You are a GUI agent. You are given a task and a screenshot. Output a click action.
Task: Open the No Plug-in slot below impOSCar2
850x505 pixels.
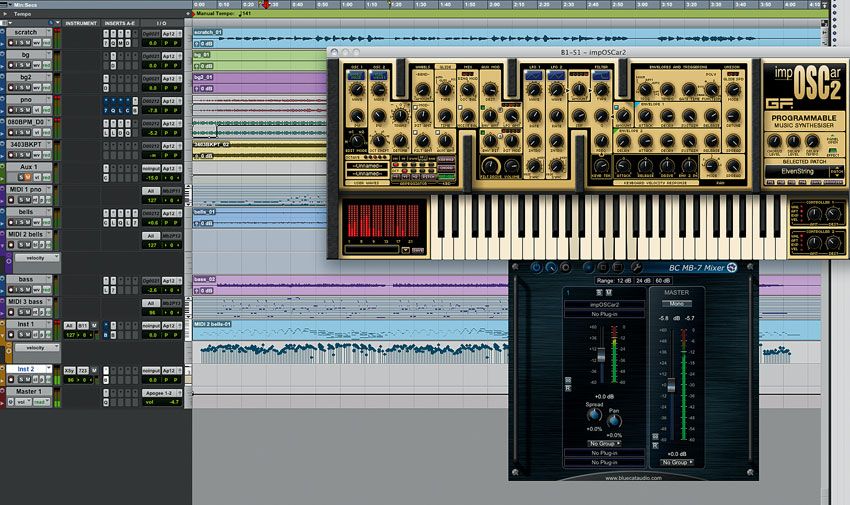point(604,314)
